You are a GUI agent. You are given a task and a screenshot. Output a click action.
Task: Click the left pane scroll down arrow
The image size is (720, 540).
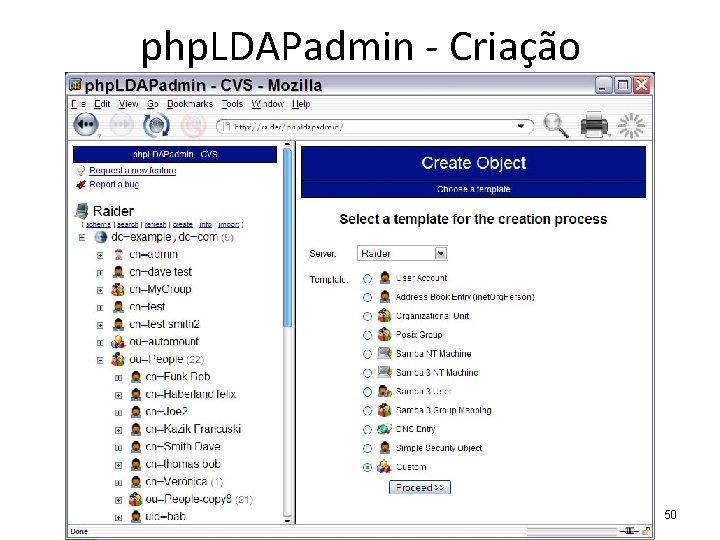(287, 520)
